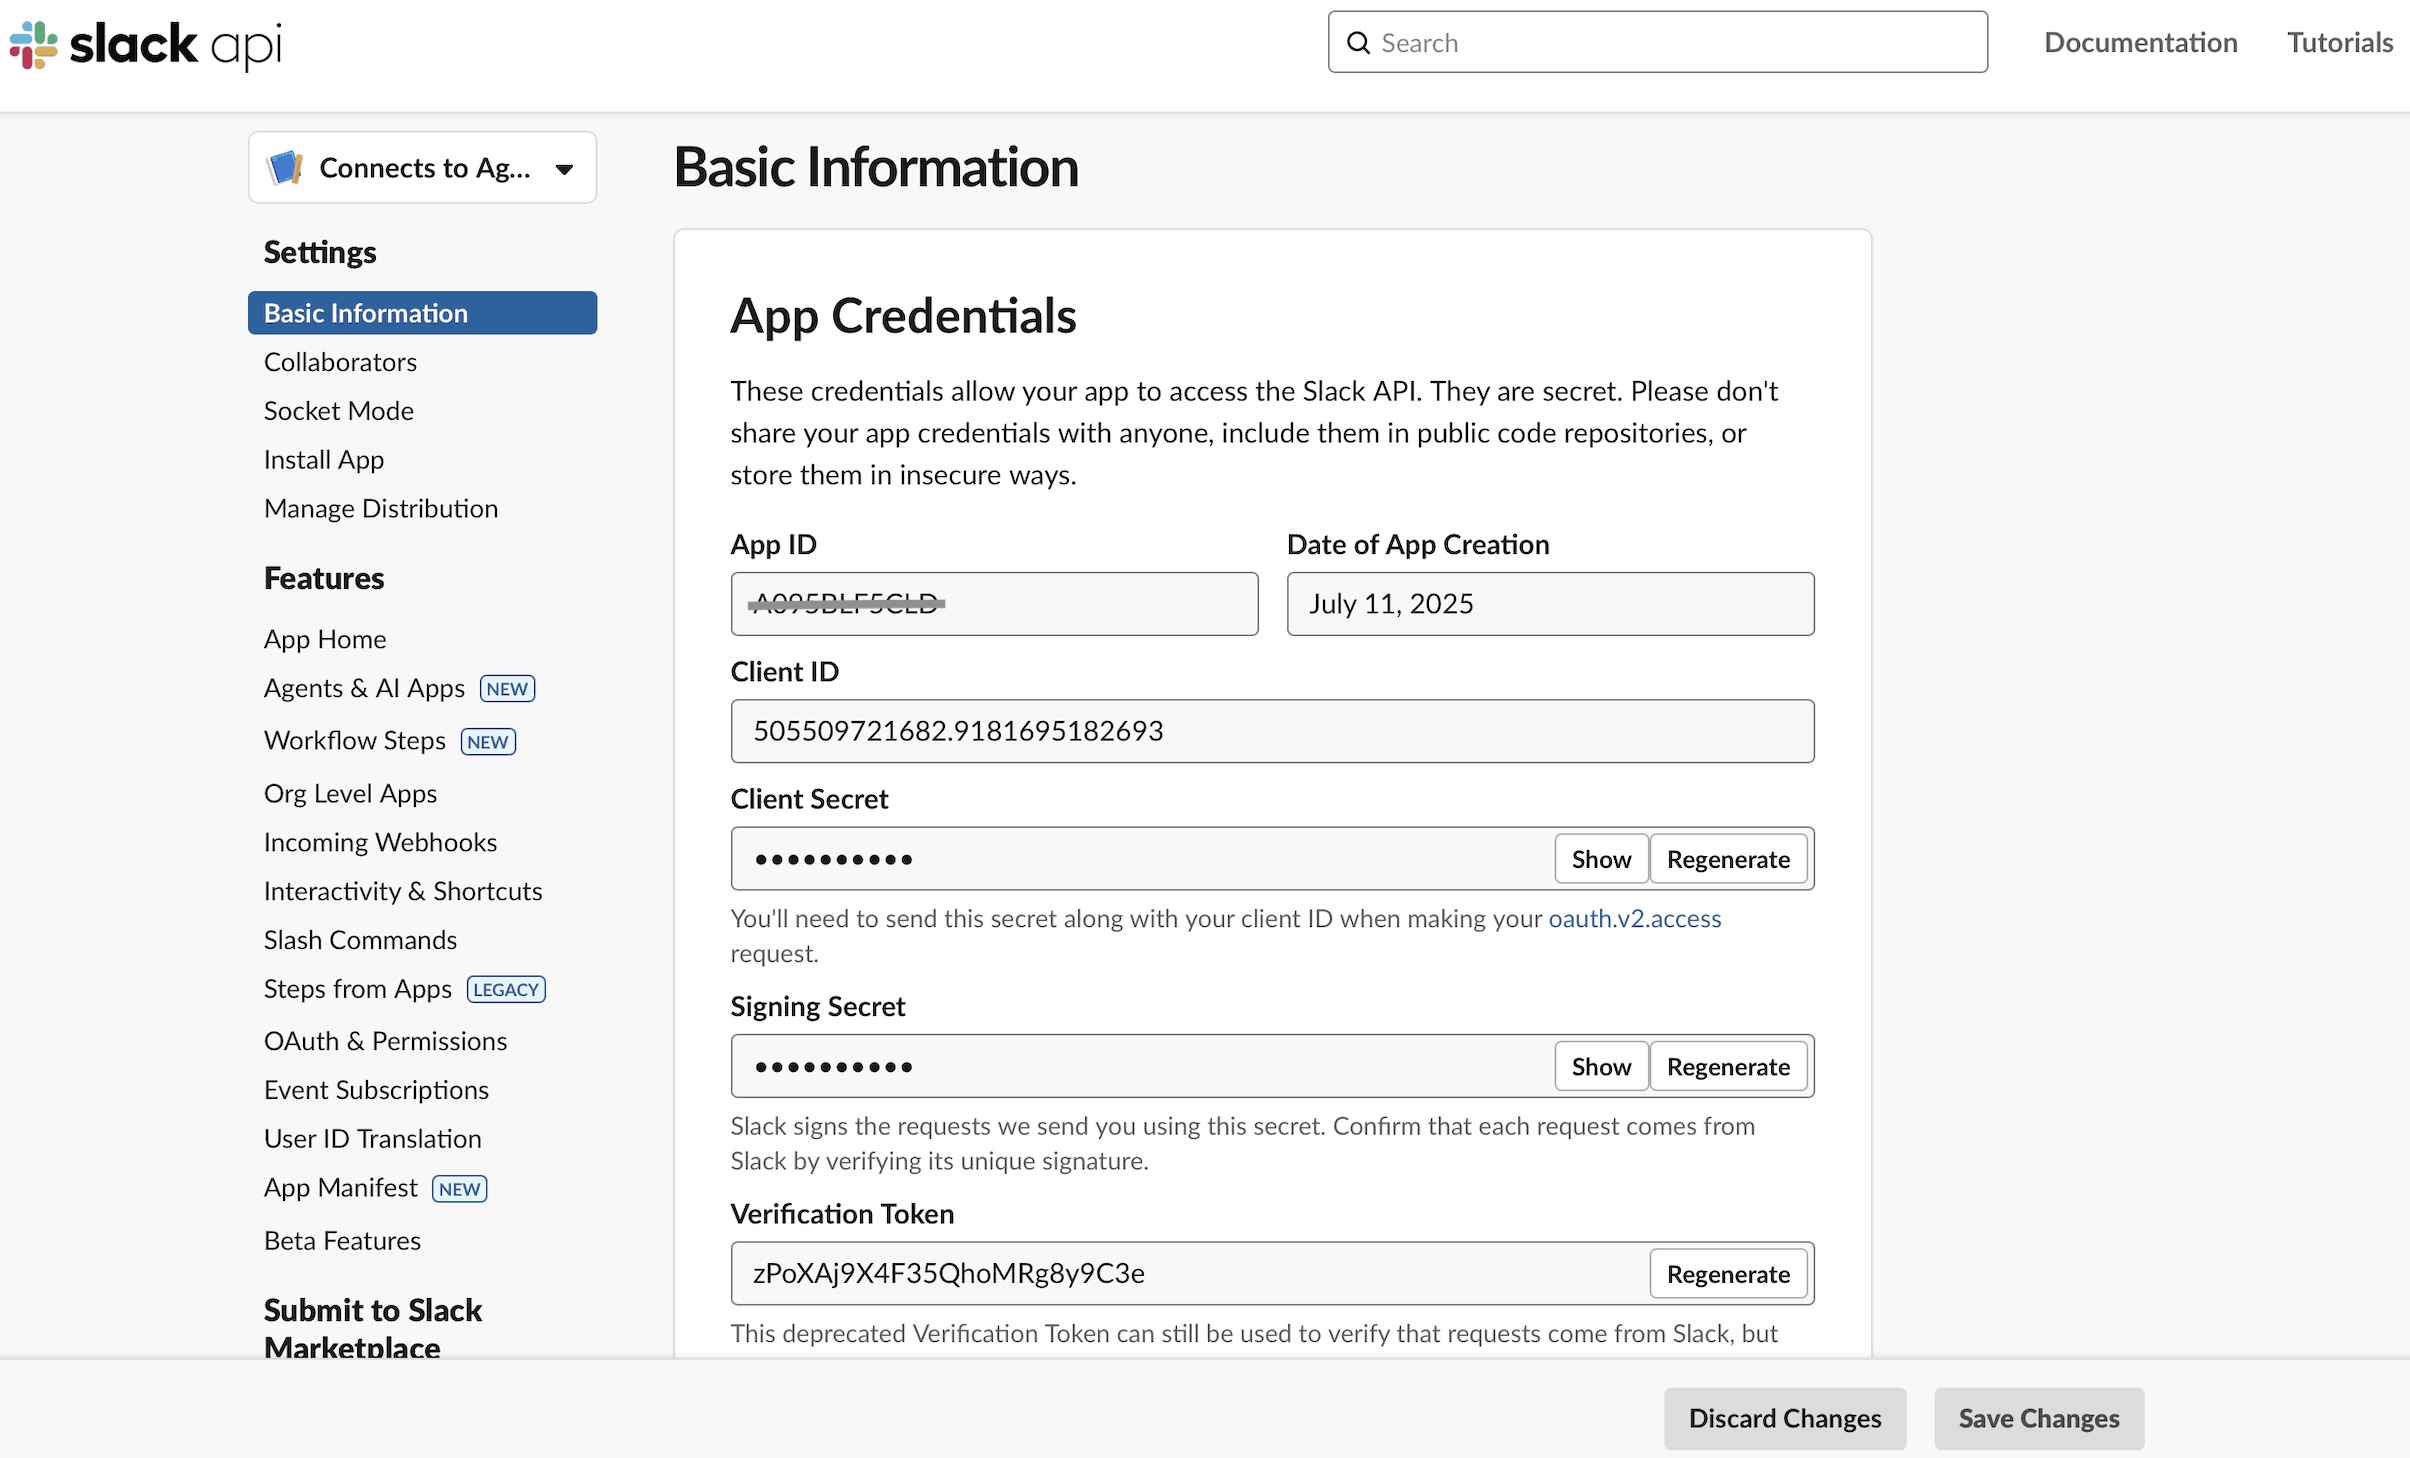The height and width of the screenshot is (1458, 2410).
Task: Open OAuth & Permissions settings
Action: (x=384, y=1040)
